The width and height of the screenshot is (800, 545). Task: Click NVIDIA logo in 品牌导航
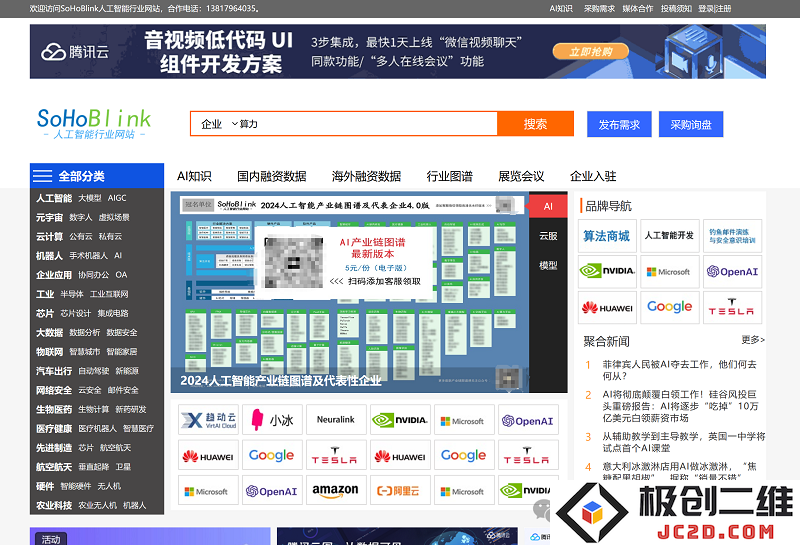(607, 271)
